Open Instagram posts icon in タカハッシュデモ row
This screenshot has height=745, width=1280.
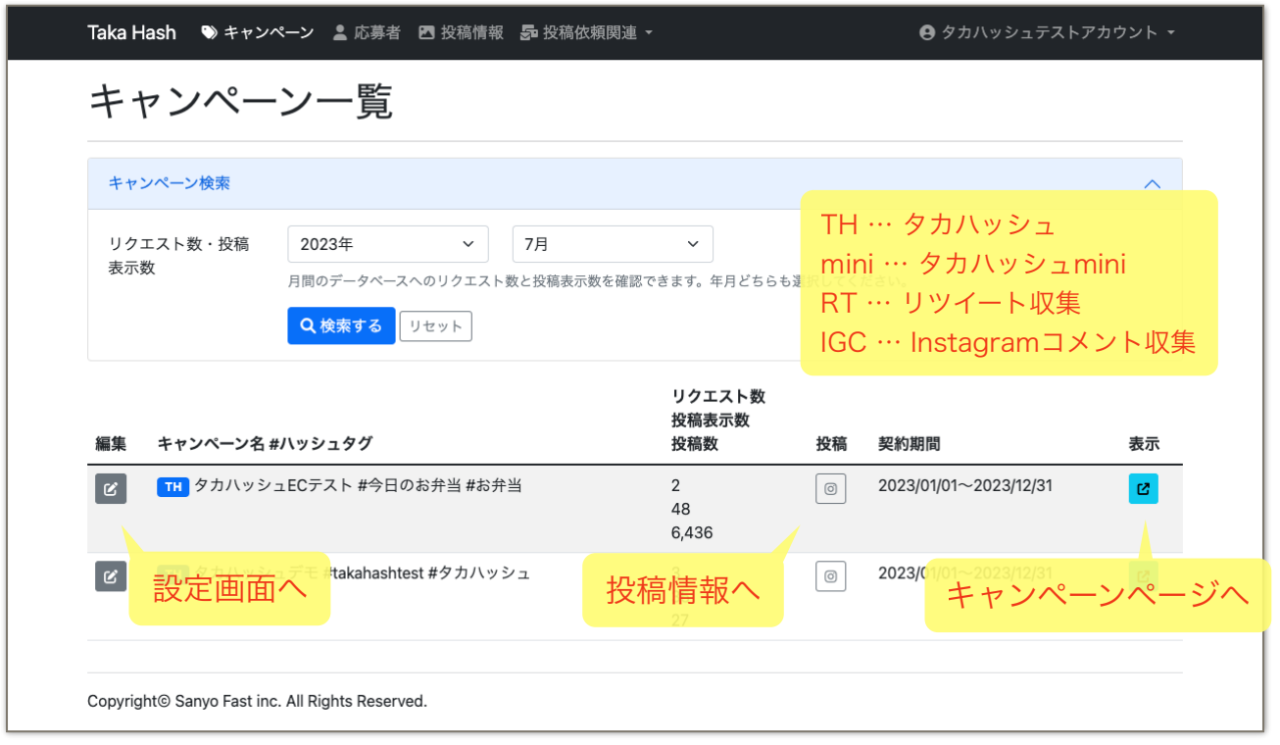point(830,576)
